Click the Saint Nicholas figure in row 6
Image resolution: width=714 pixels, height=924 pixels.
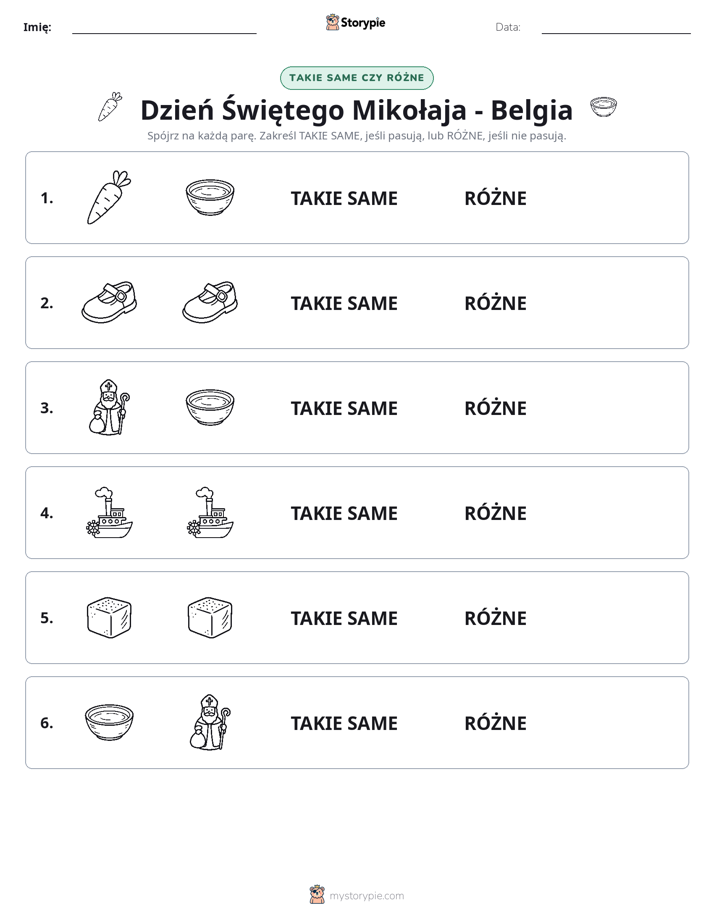coord(210,722)
